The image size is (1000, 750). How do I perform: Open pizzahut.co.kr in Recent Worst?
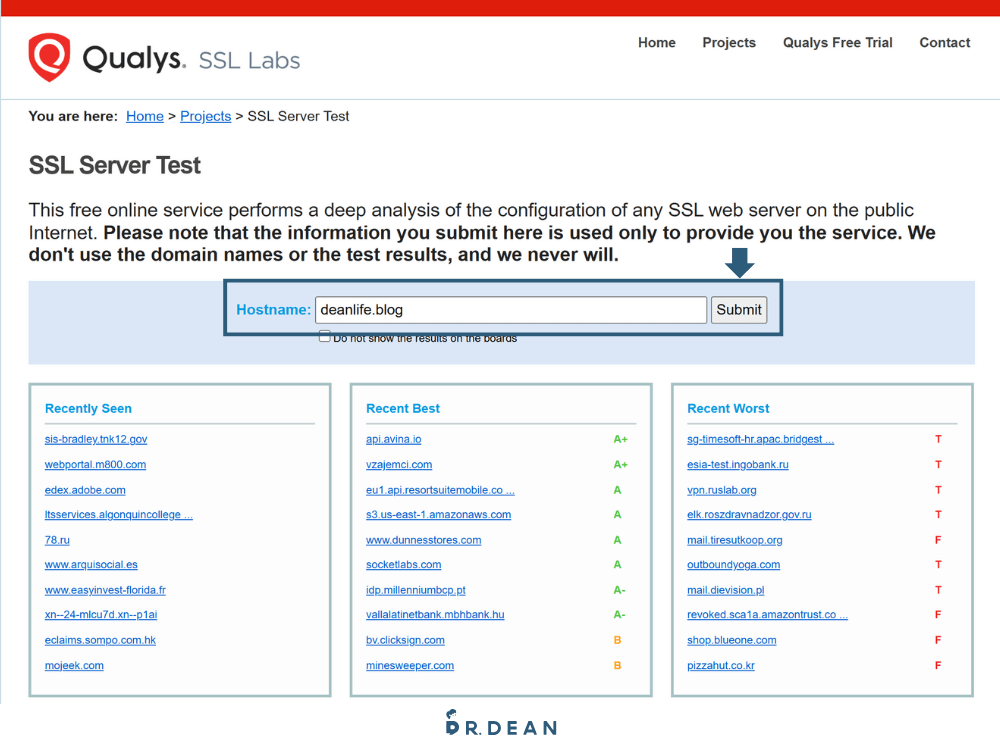720,666
